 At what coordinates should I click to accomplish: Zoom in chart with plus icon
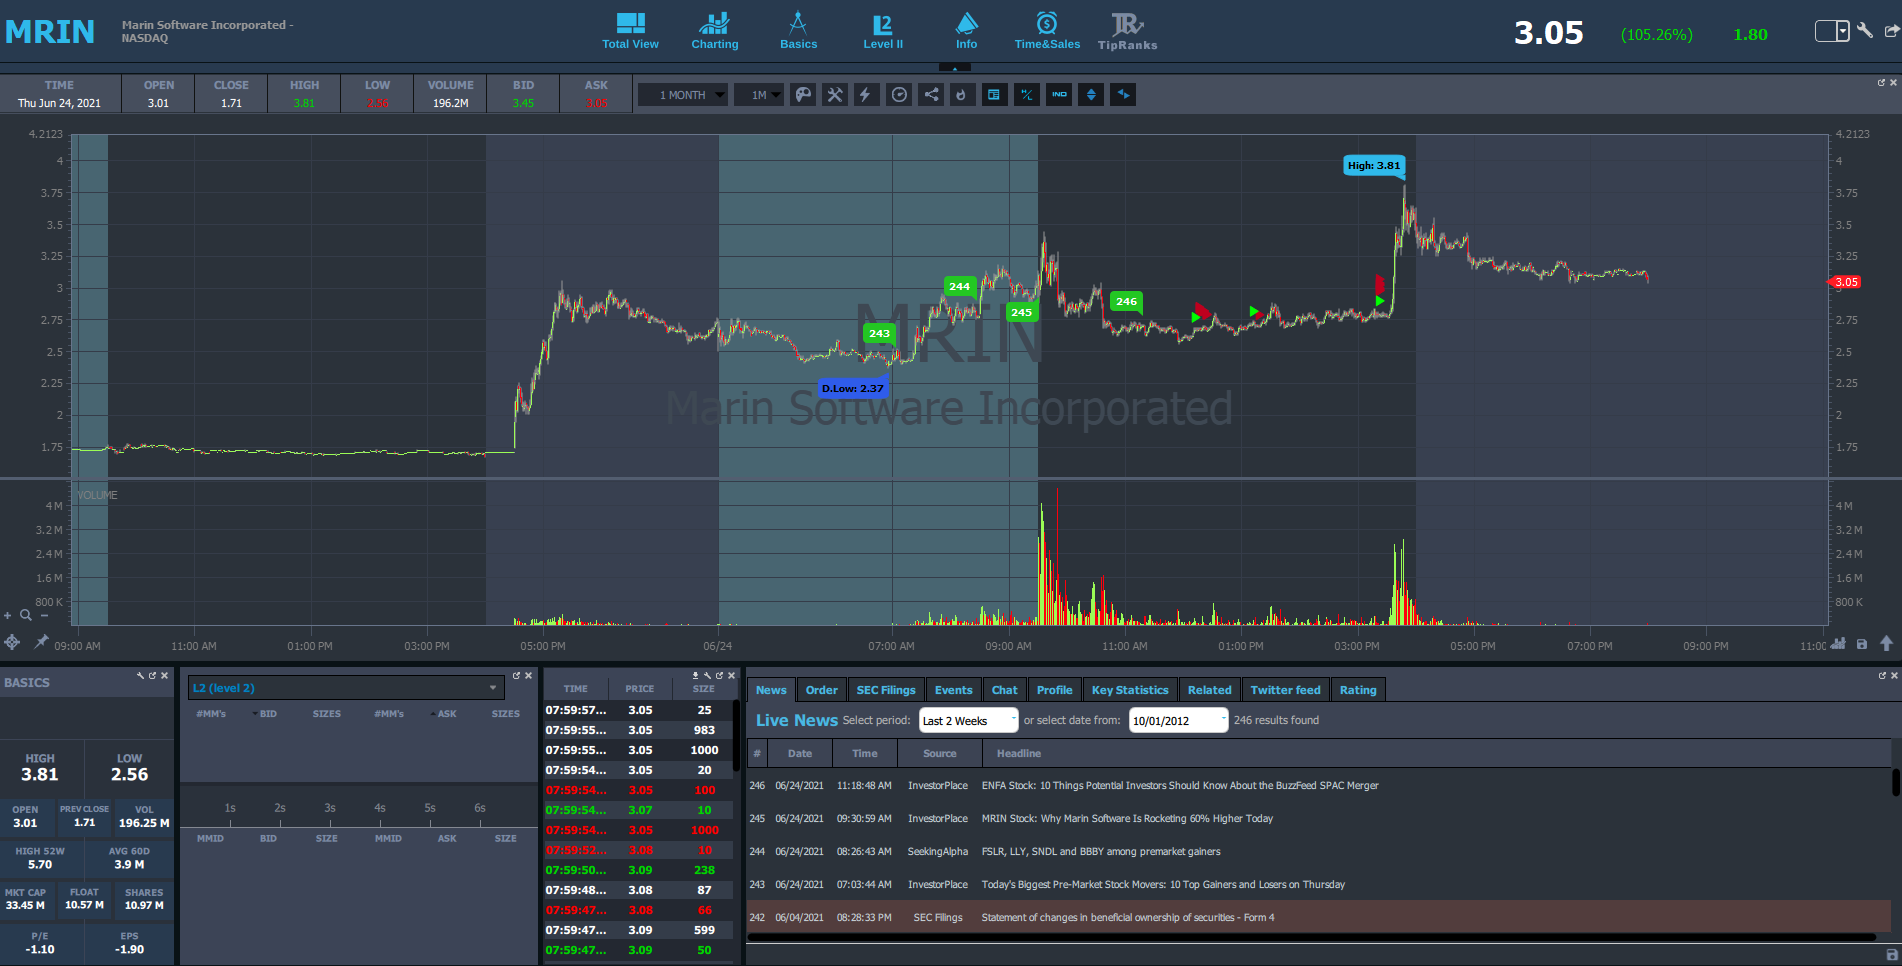[8, 615]
